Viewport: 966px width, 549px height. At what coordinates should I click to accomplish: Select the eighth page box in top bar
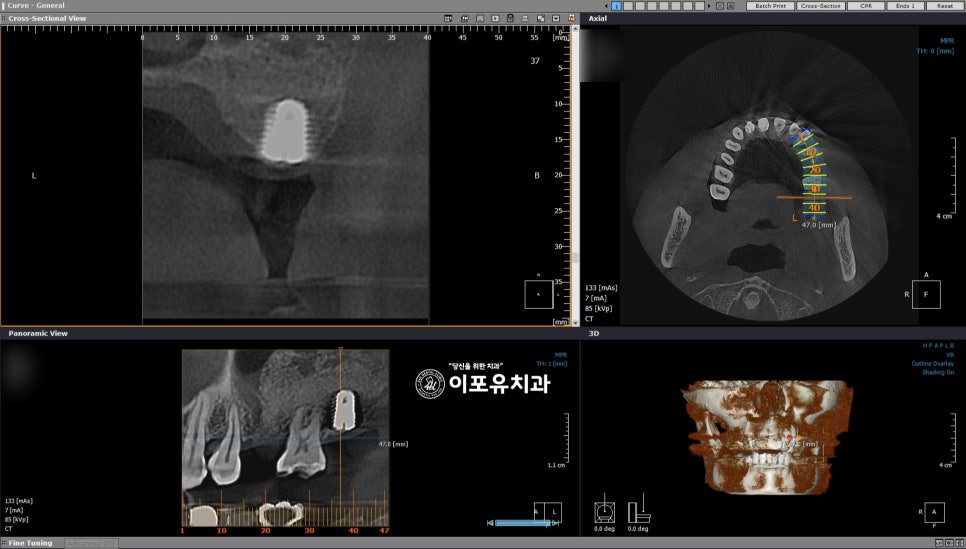tap(699, 6)
